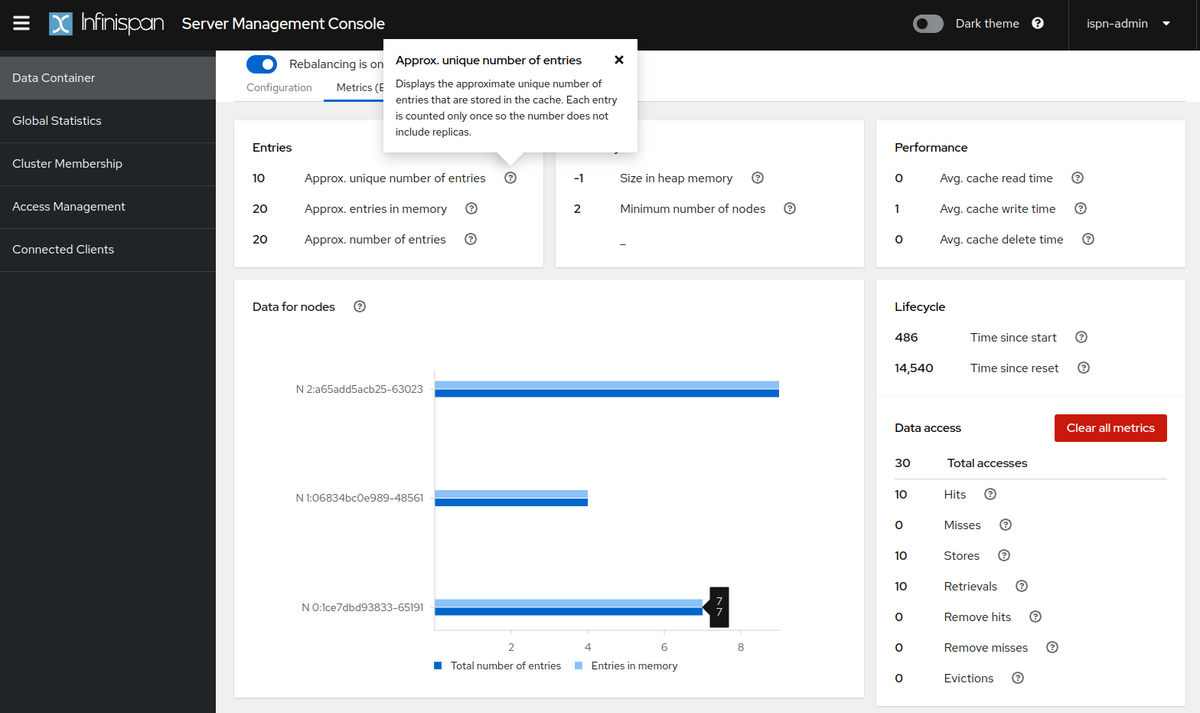Image resolution: width=1200 pixels, height=713 pixels.
Task: Open Connected Clients in sidebar
Action: (108, 250)
